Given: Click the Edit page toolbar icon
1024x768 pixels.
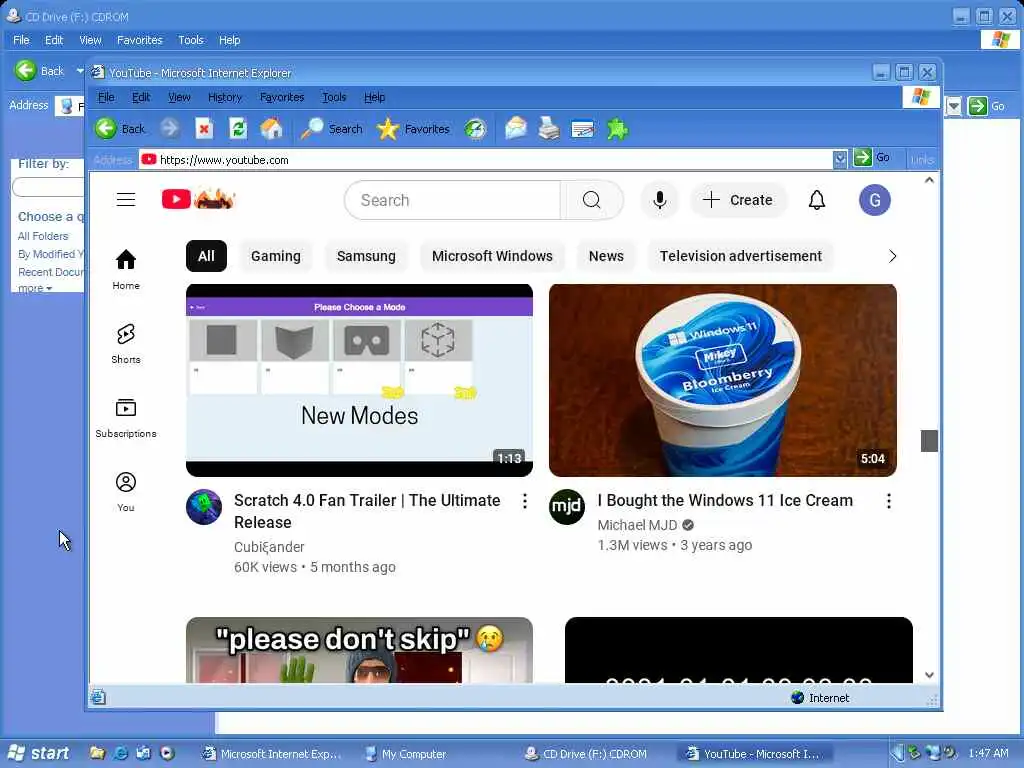Looking at the screenshot, I should coord(583,129).
